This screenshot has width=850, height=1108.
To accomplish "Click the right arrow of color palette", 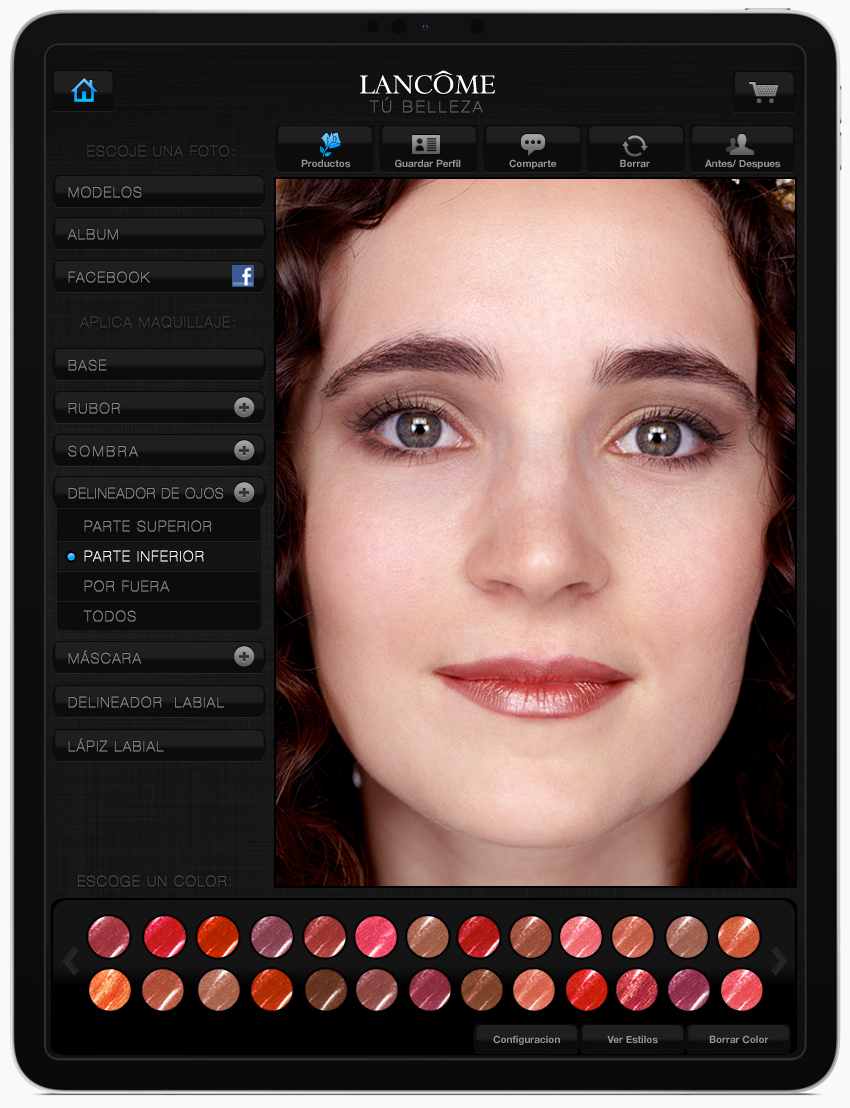I will pyautogui.click(x=779, y=962).
